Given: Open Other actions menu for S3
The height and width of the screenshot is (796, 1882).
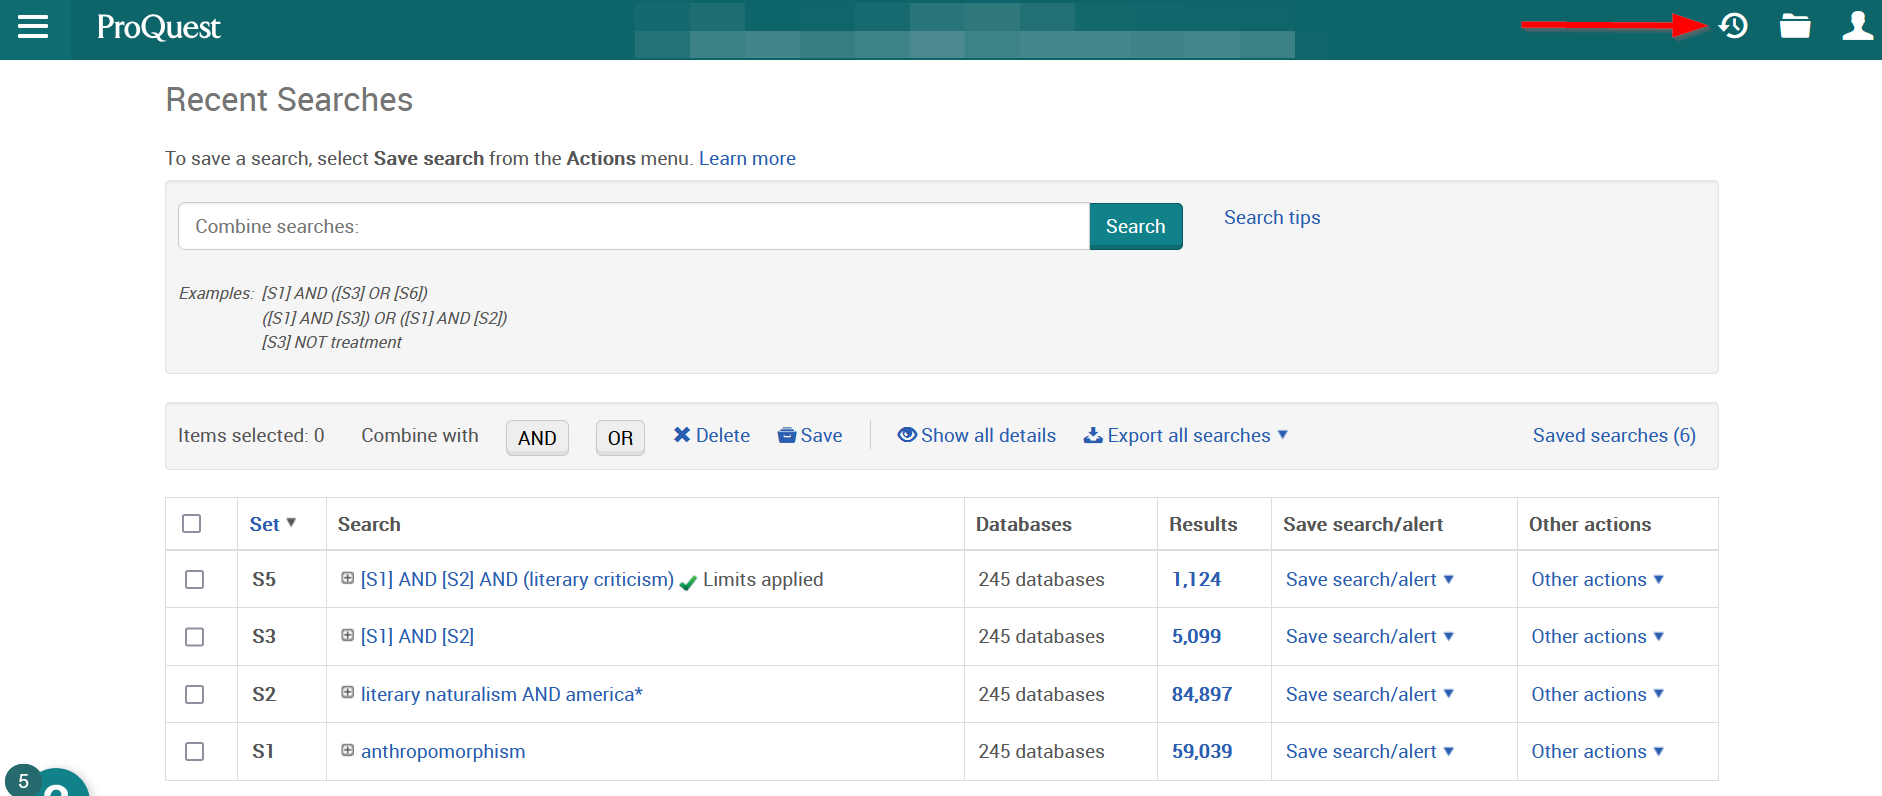Looking at the screenshot, I should click(x=1598, y=636).
